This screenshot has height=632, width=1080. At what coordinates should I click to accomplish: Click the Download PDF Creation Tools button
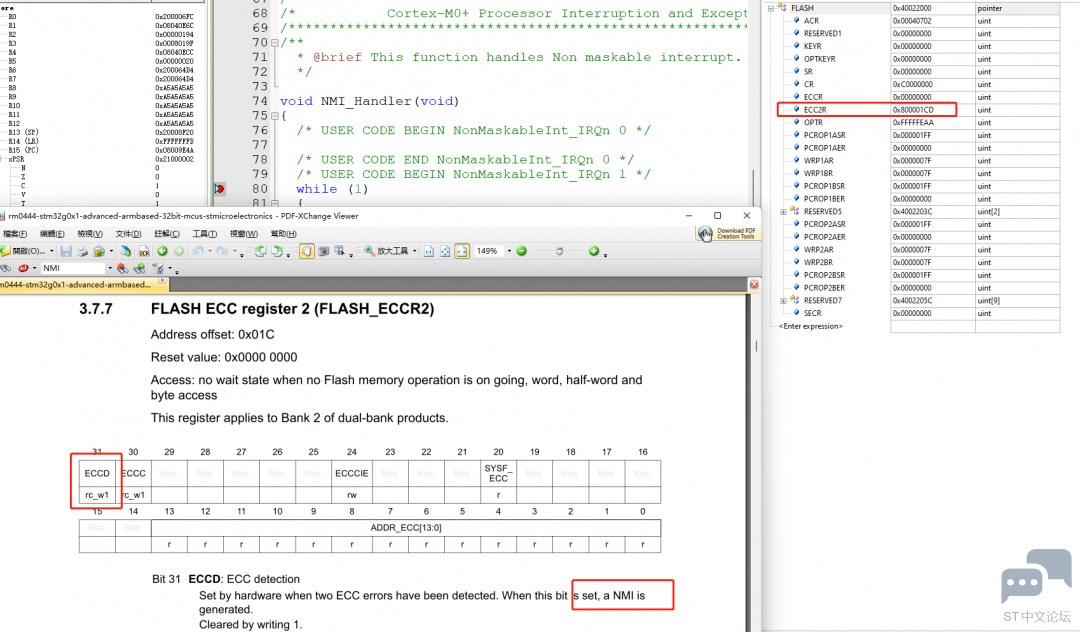[x=726, y=233]
